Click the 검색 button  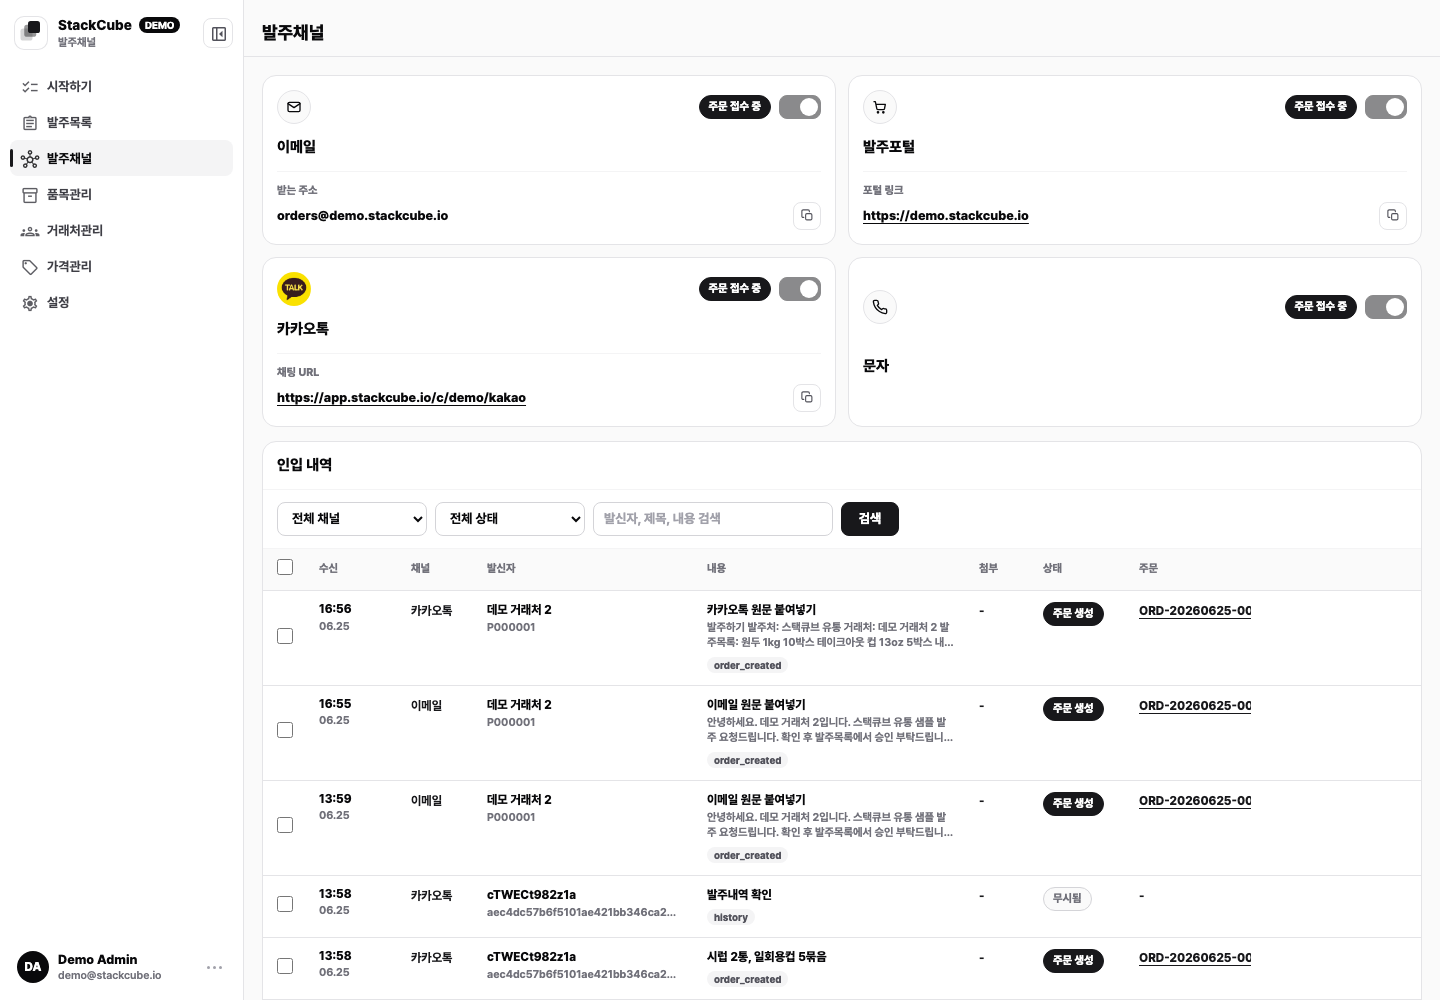(x=870, y=519)
